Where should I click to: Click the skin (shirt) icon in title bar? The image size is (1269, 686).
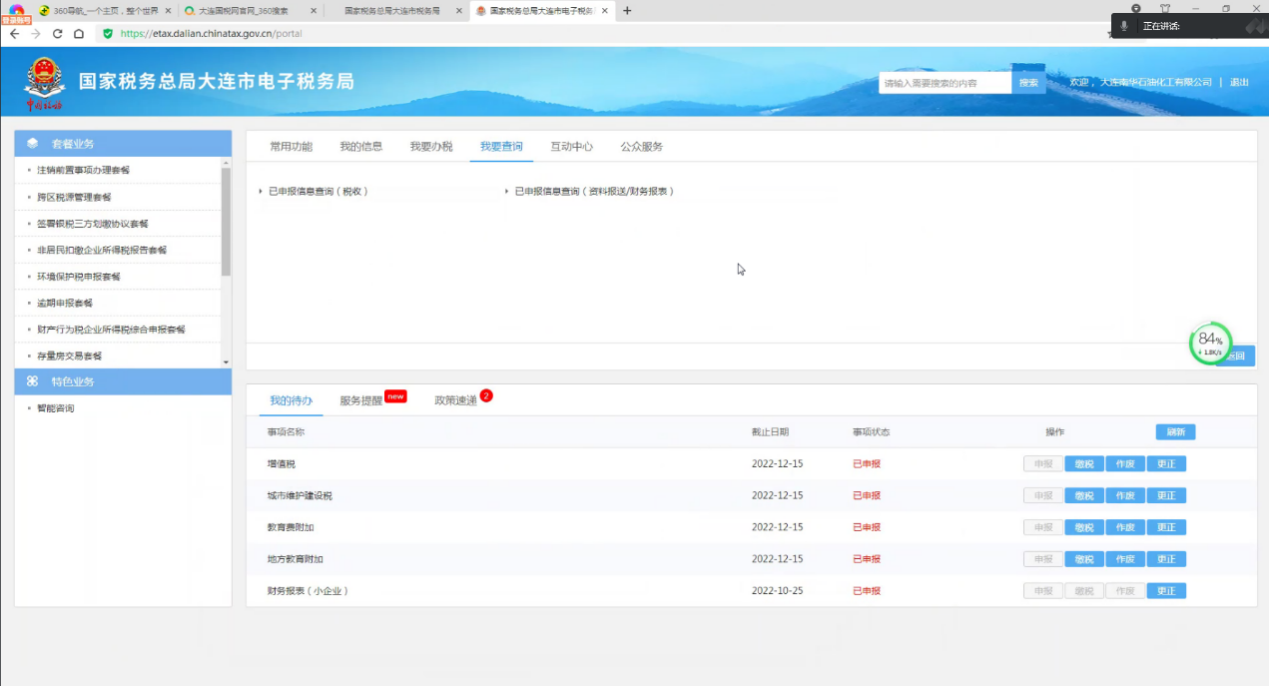(1165, 9)
